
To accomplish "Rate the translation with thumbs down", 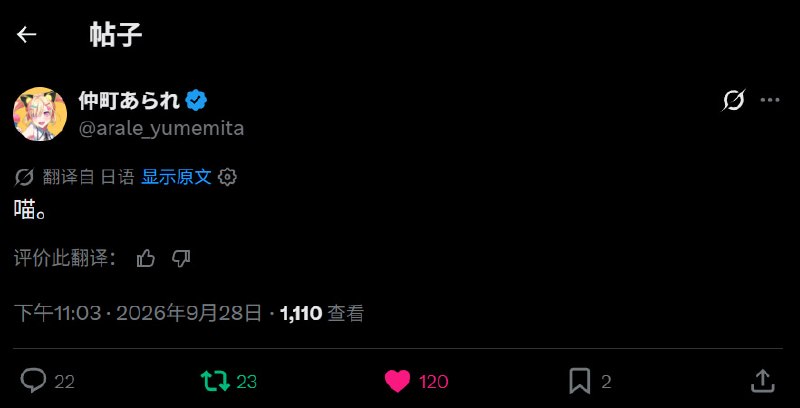I will (x=181, y=259).
